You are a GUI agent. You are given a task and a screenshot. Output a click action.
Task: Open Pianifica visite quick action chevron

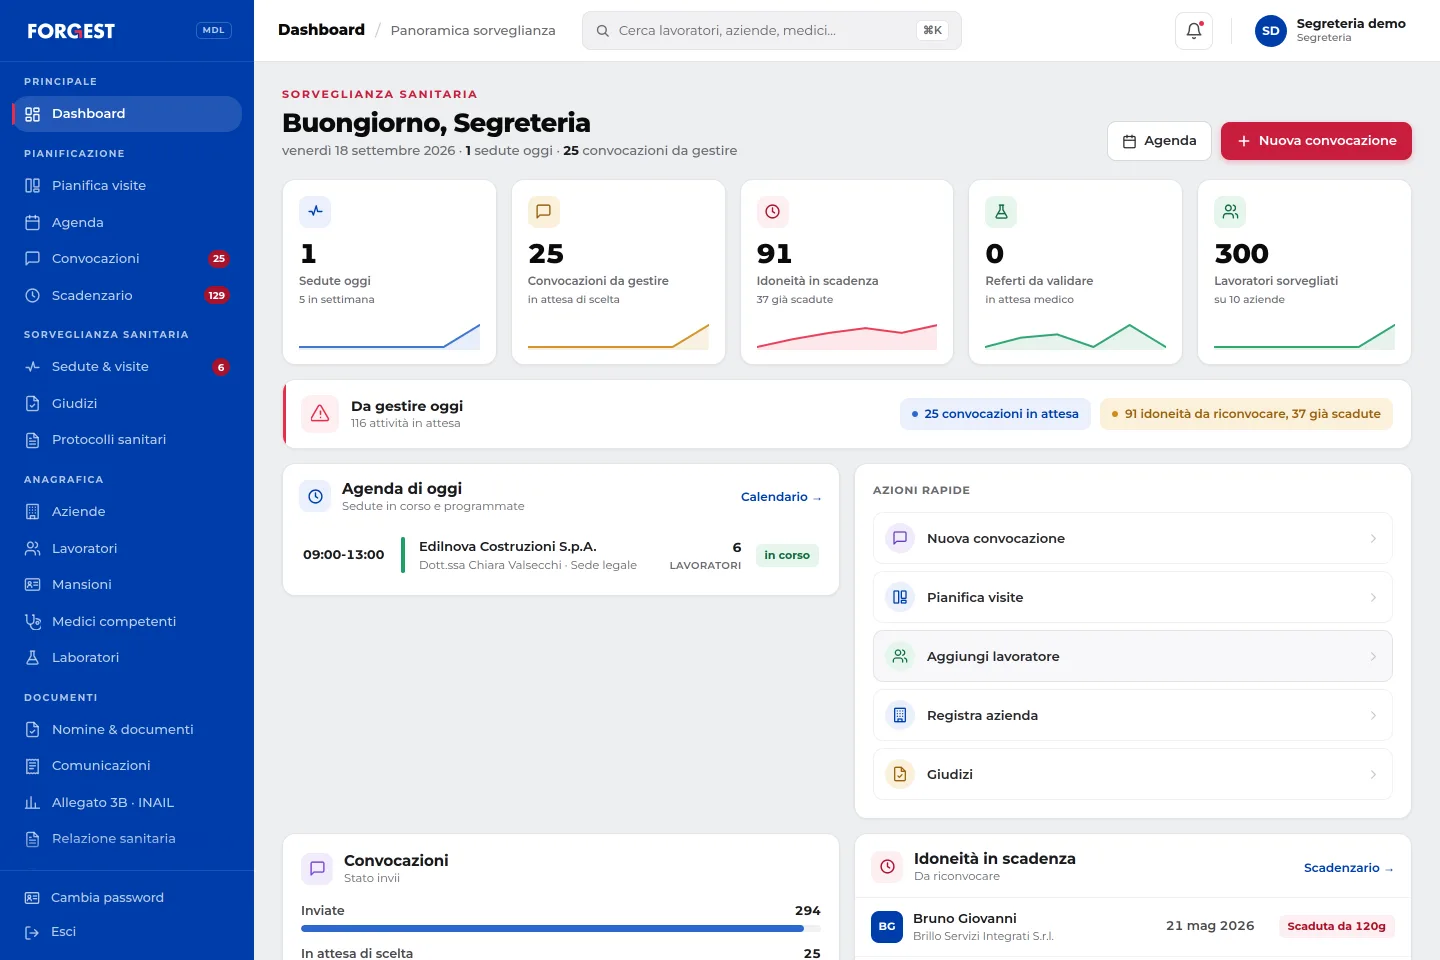coord(1373,597)
